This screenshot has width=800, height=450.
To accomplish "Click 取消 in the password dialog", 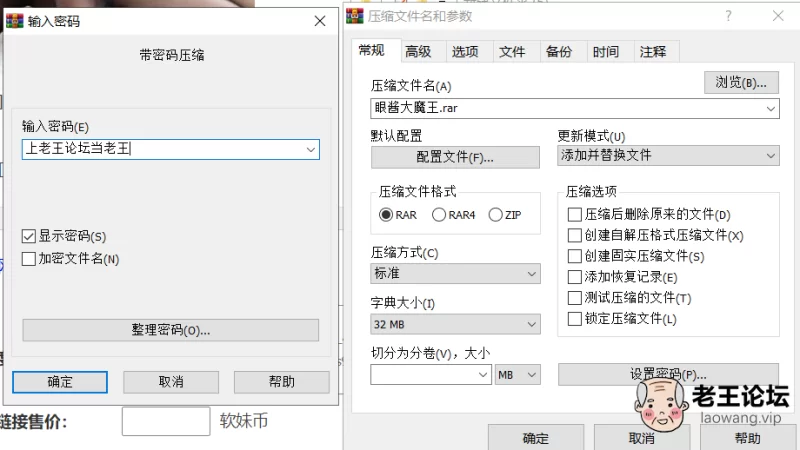I will point(171,382).
